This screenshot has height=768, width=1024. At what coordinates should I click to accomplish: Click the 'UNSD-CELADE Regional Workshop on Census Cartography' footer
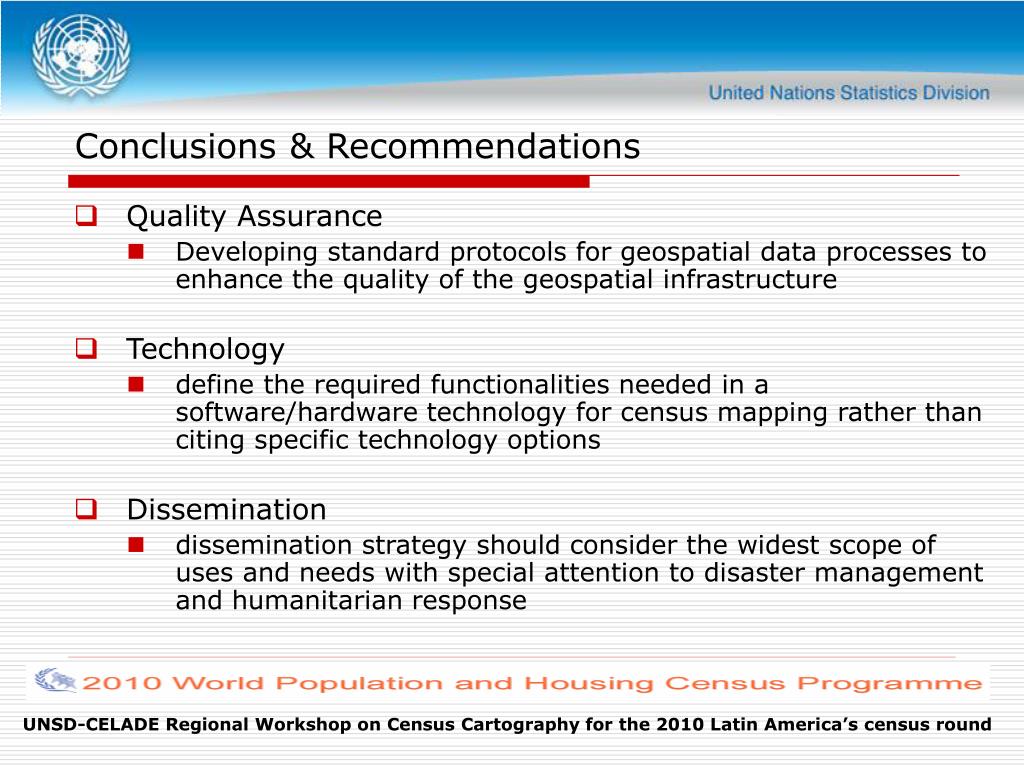pos(507,724)
